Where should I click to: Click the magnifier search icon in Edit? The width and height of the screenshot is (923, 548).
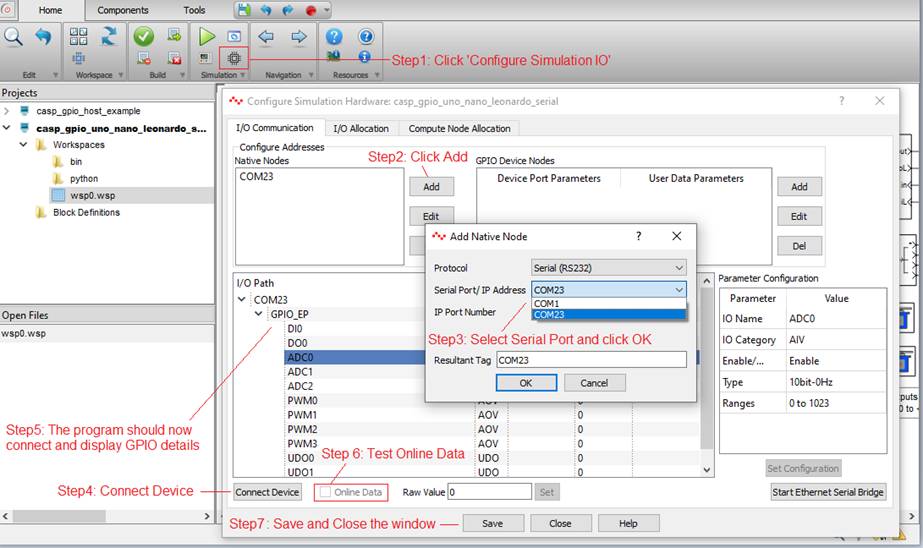click(x=13, y=36)
